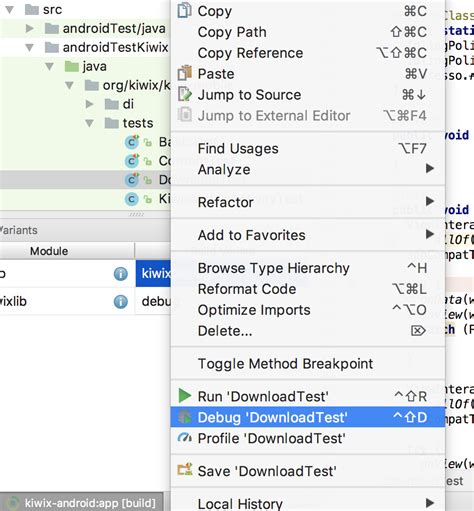Image resolution: width=474 pixels, height=511 pixels.
Task: Click the info icon beside the kiwixlib module
Action: coord(120,302)
